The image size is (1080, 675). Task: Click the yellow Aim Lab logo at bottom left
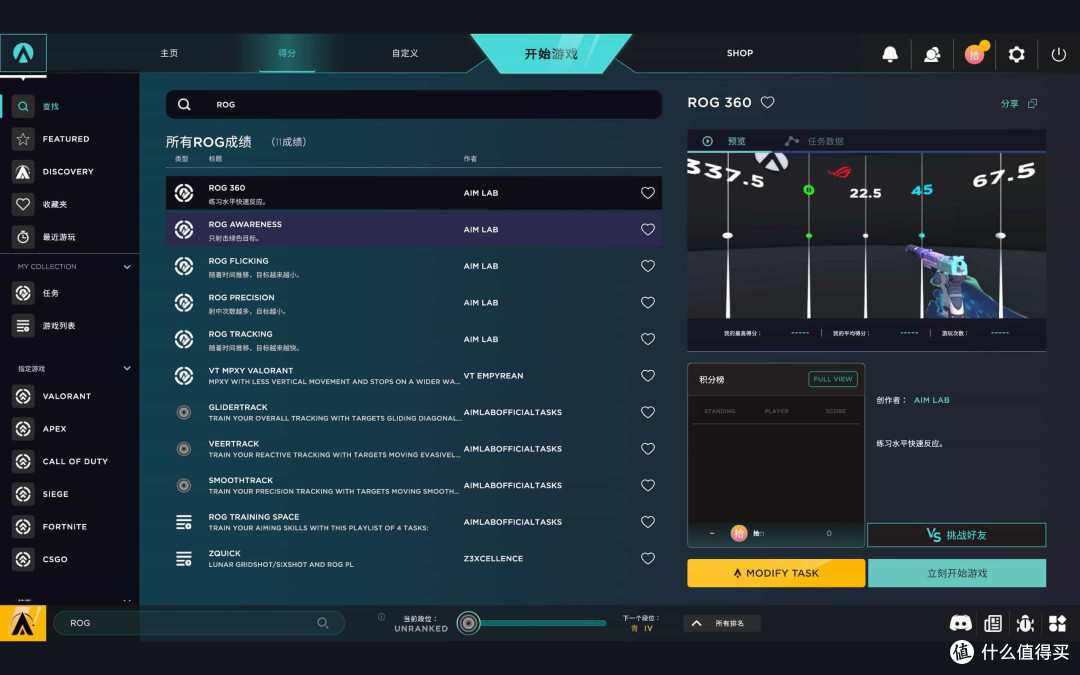[x=23, y=623]
